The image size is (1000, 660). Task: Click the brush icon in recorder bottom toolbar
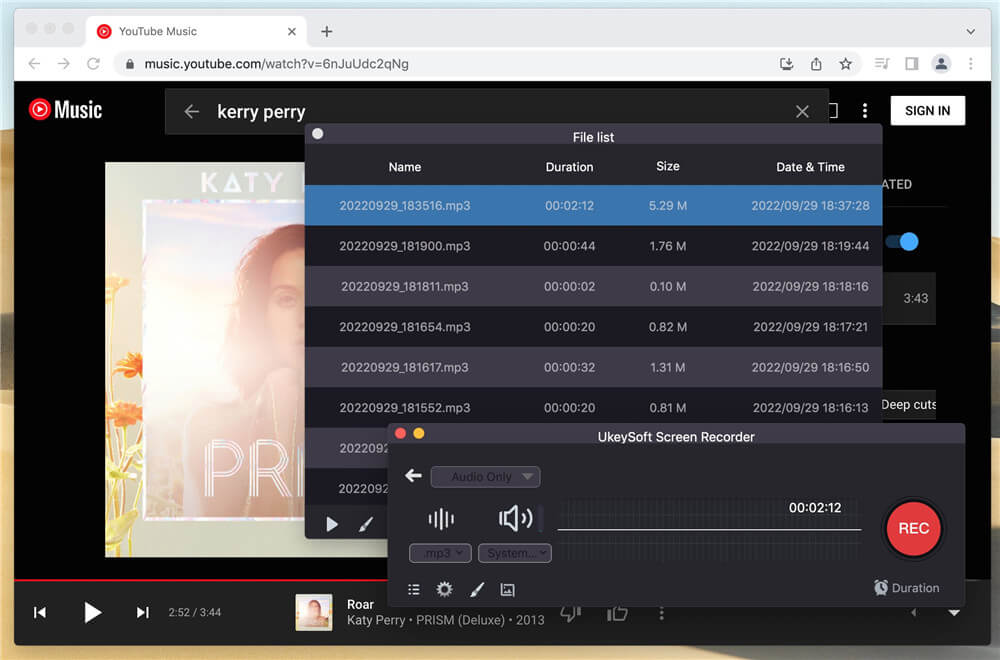[476, 589]
